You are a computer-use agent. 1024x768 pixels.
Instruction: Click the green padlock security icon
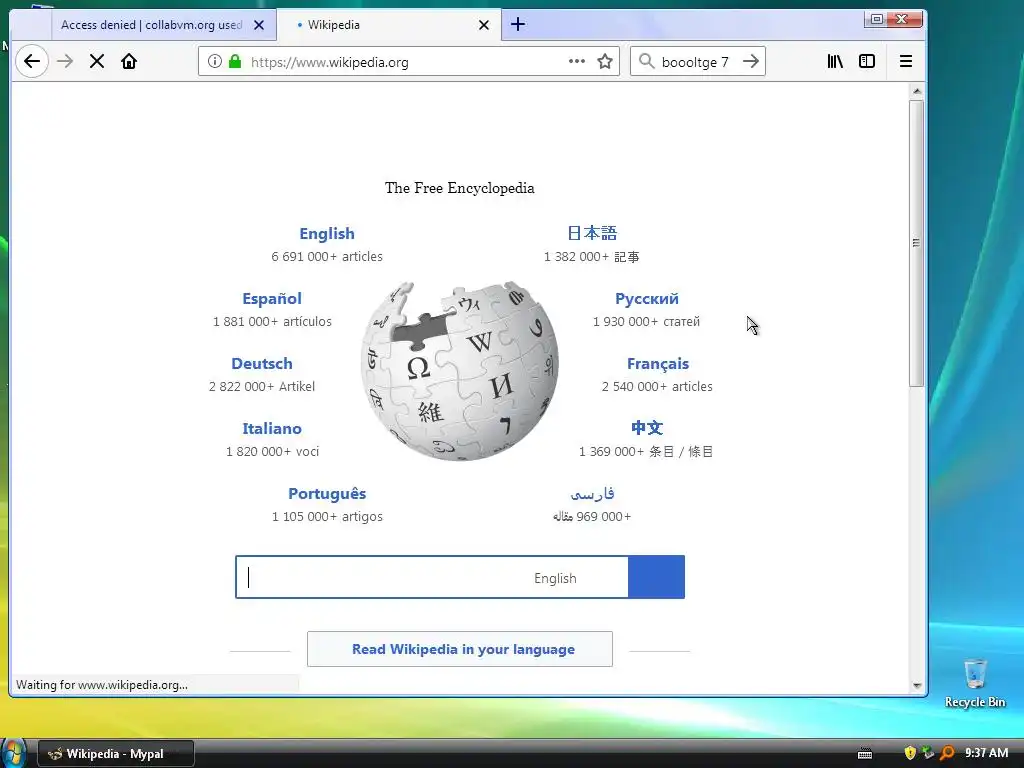click(235, 61)
